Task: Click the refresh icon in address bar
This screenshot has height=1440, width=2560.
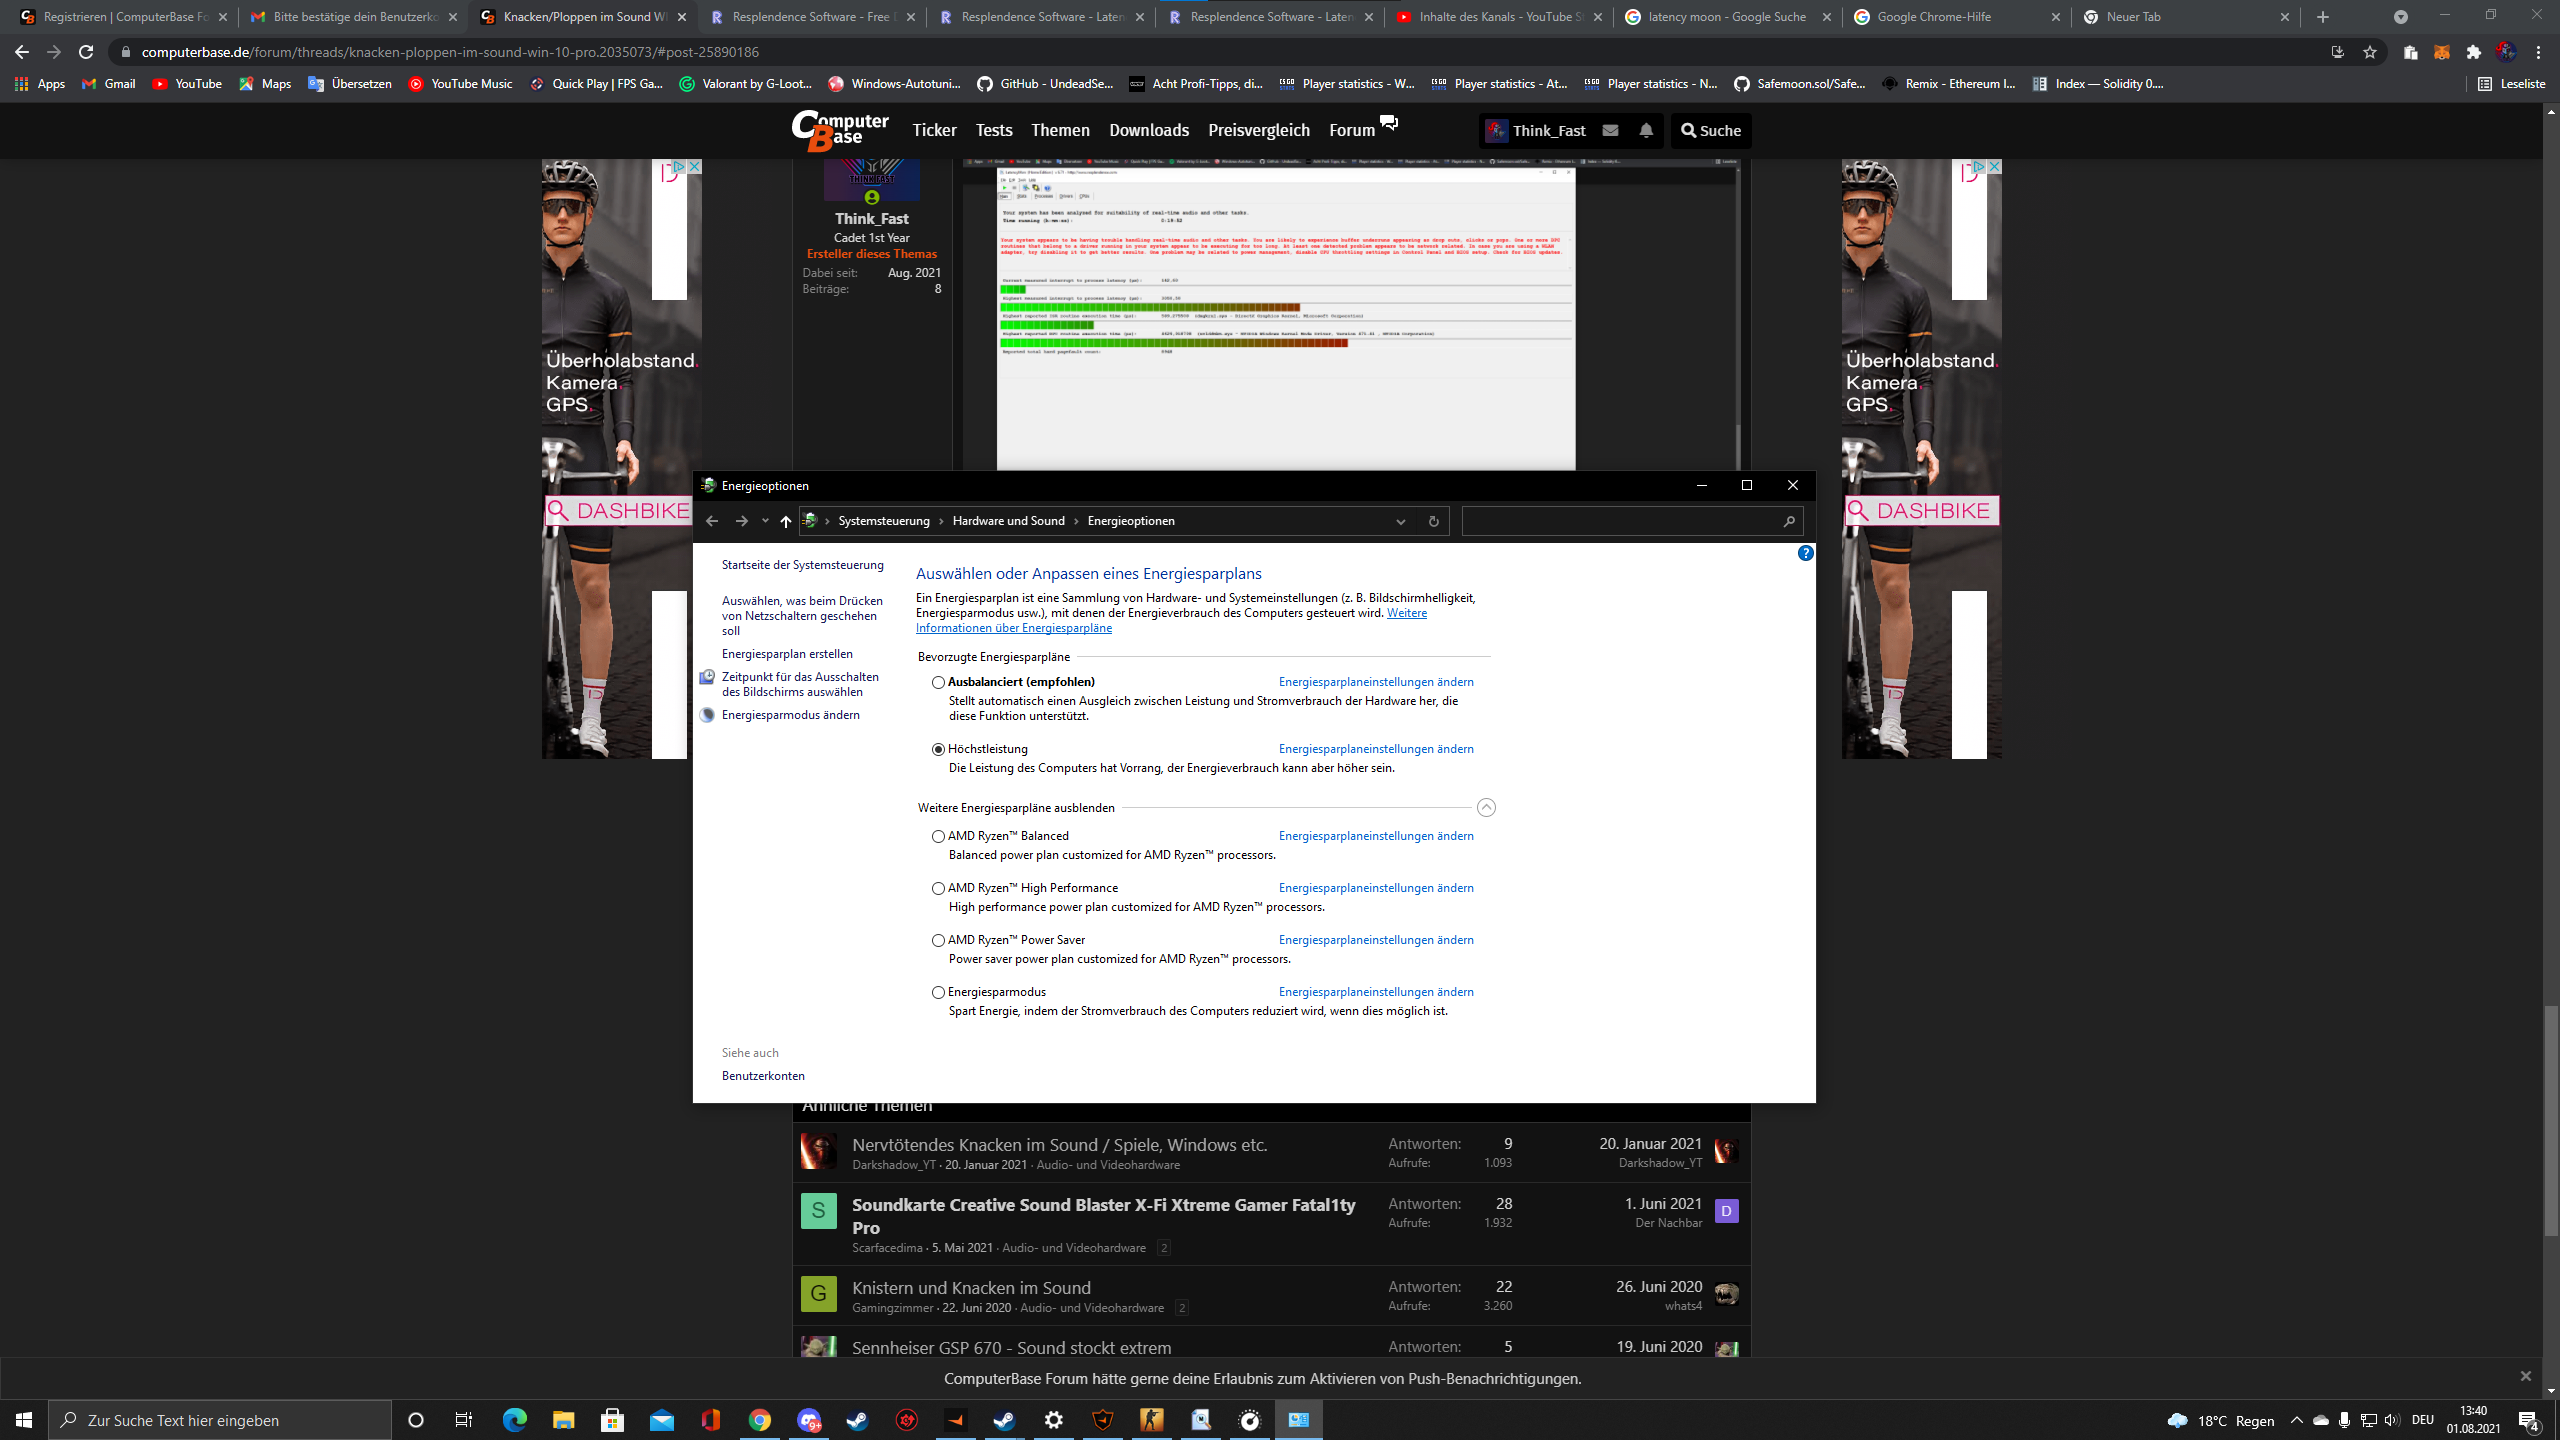Action: coord(1433,521)
